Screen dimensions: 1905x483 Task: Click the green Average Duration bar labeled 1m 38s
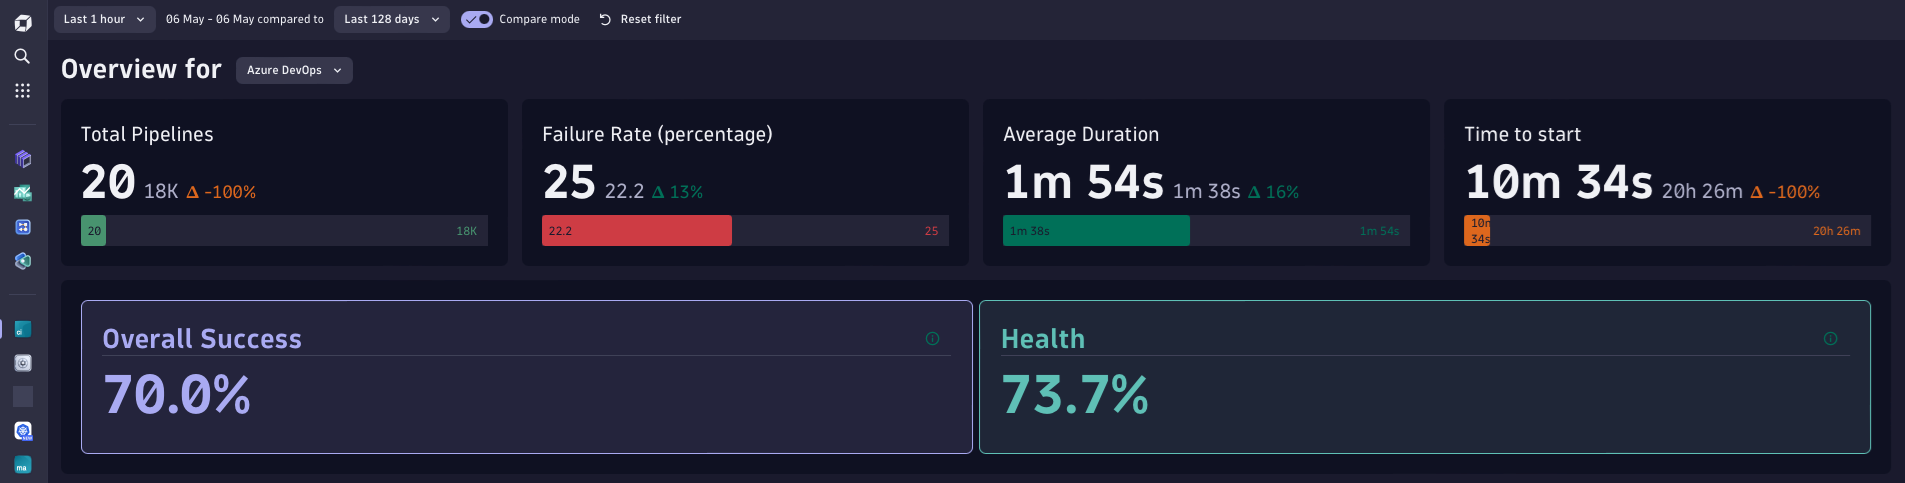[1096, 231]
